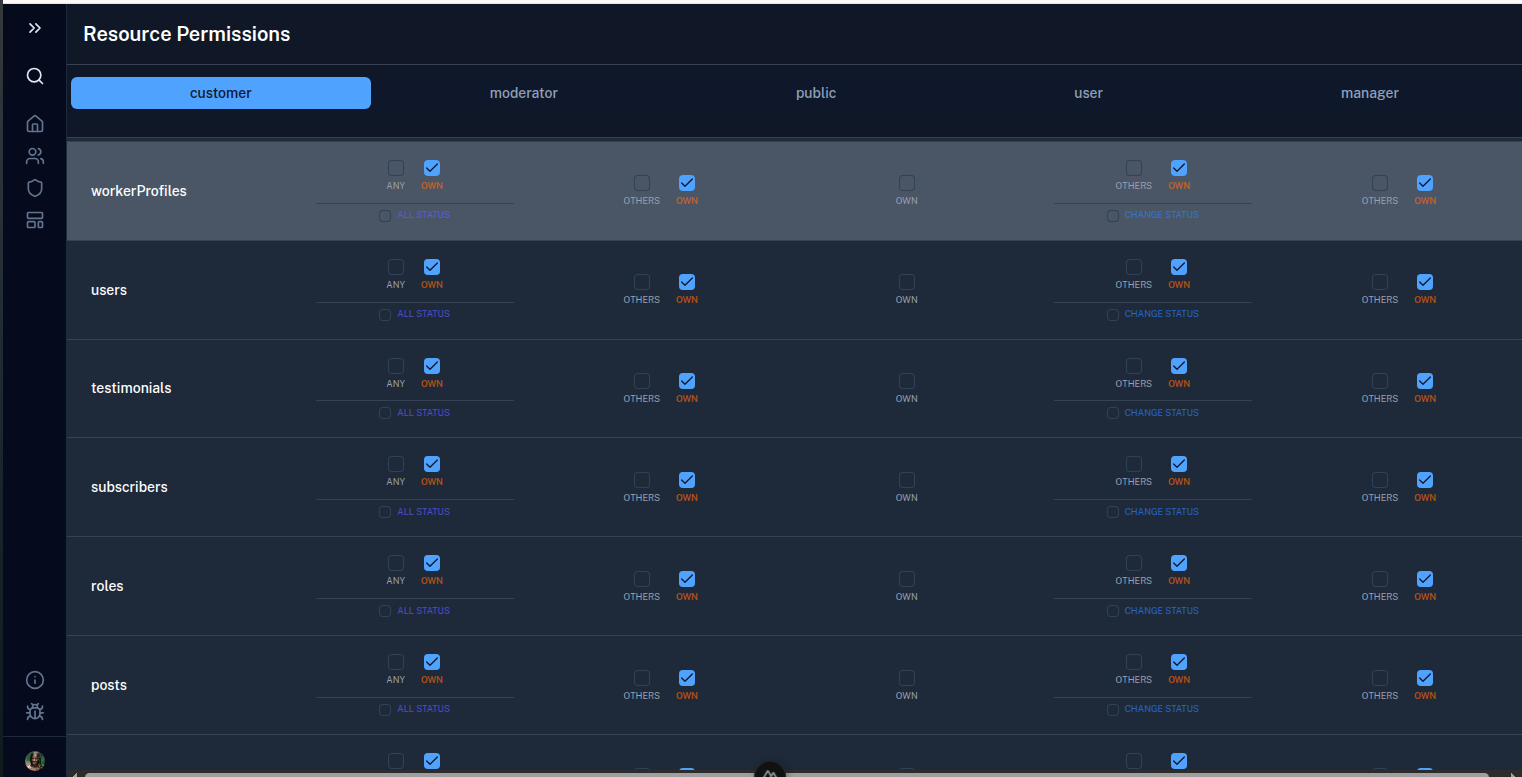Click the posts resource name

coord(109,685)
